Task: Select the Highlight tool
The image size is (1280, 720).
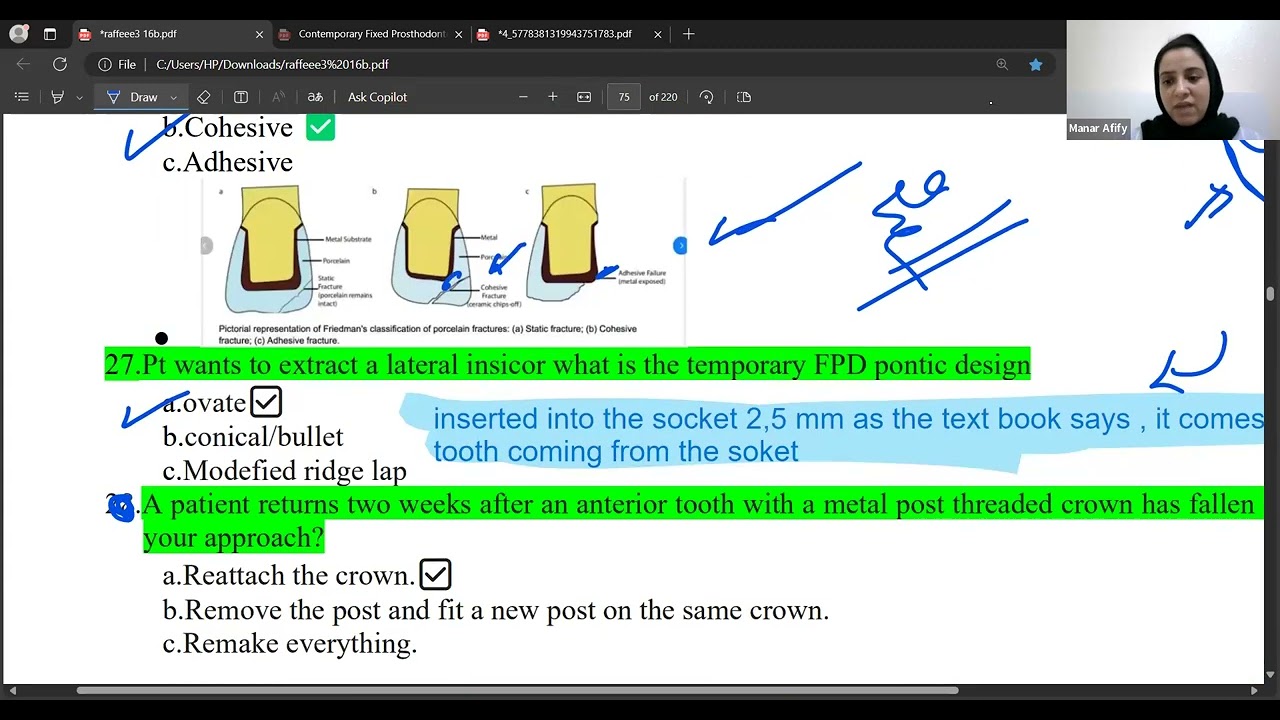Action: coord(57,97)
